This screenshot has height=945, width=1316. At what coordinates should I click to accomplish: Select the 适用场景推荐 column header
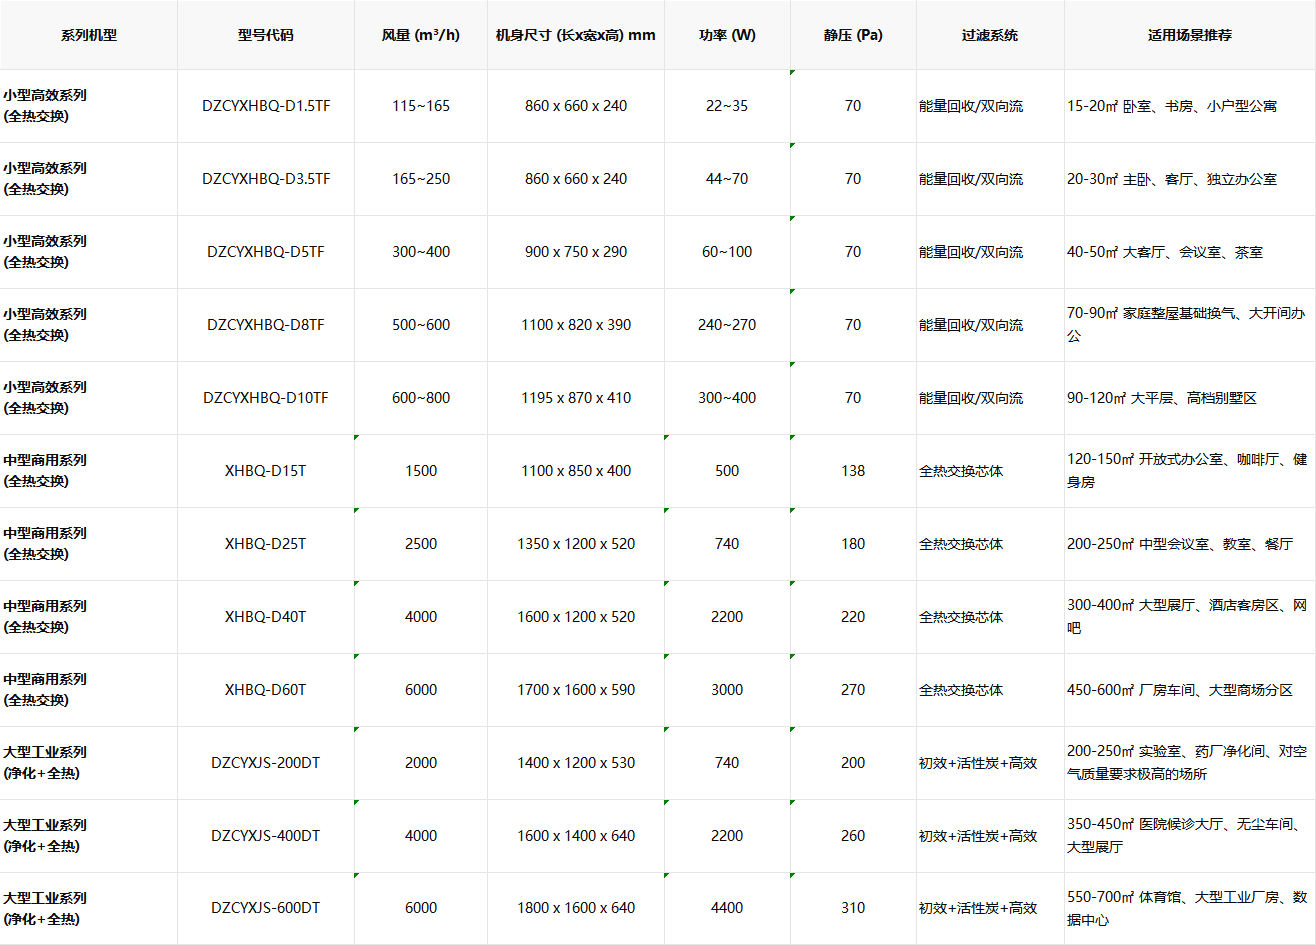tap(1190, 35)
